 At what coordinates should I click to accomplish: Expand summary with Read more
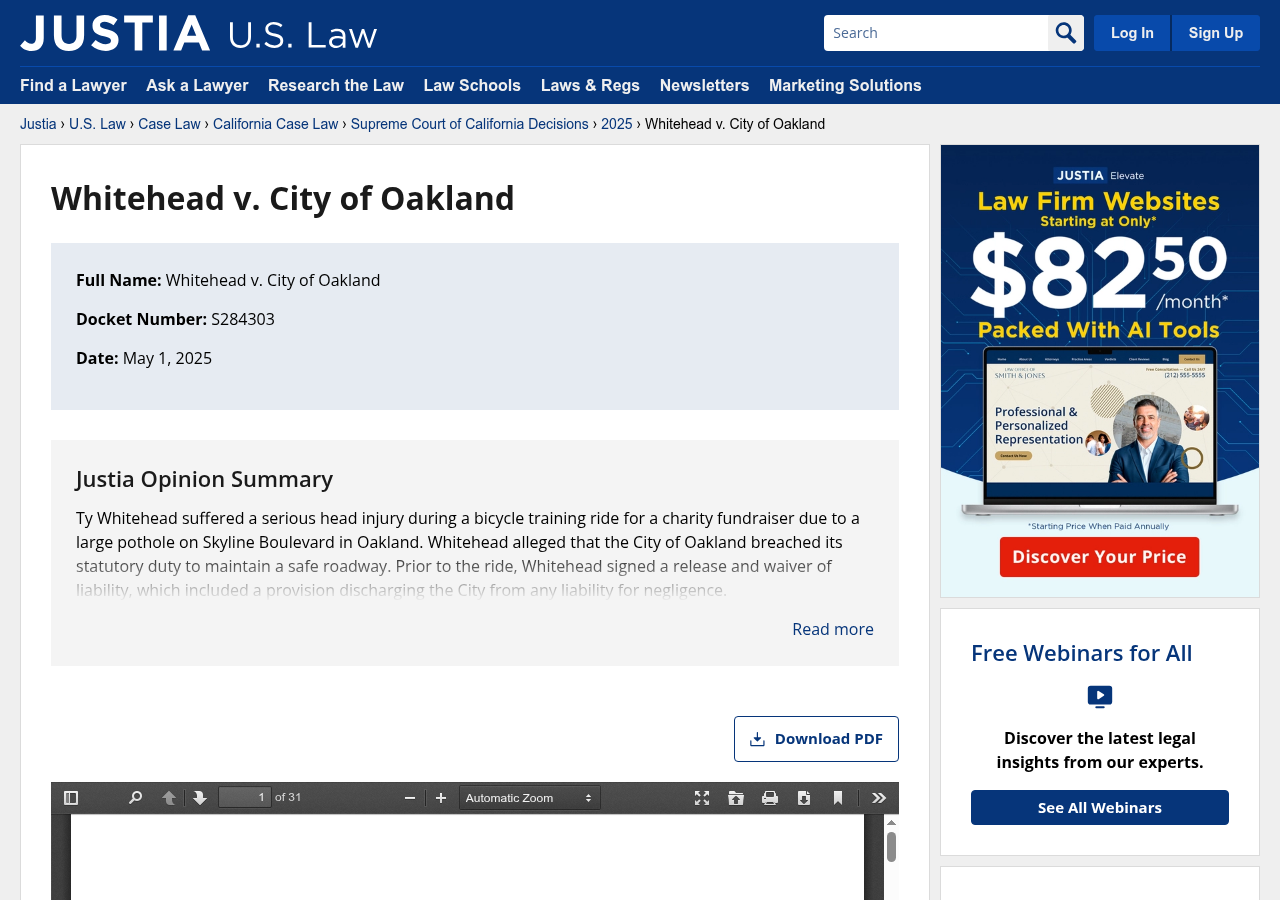(833, 629)
